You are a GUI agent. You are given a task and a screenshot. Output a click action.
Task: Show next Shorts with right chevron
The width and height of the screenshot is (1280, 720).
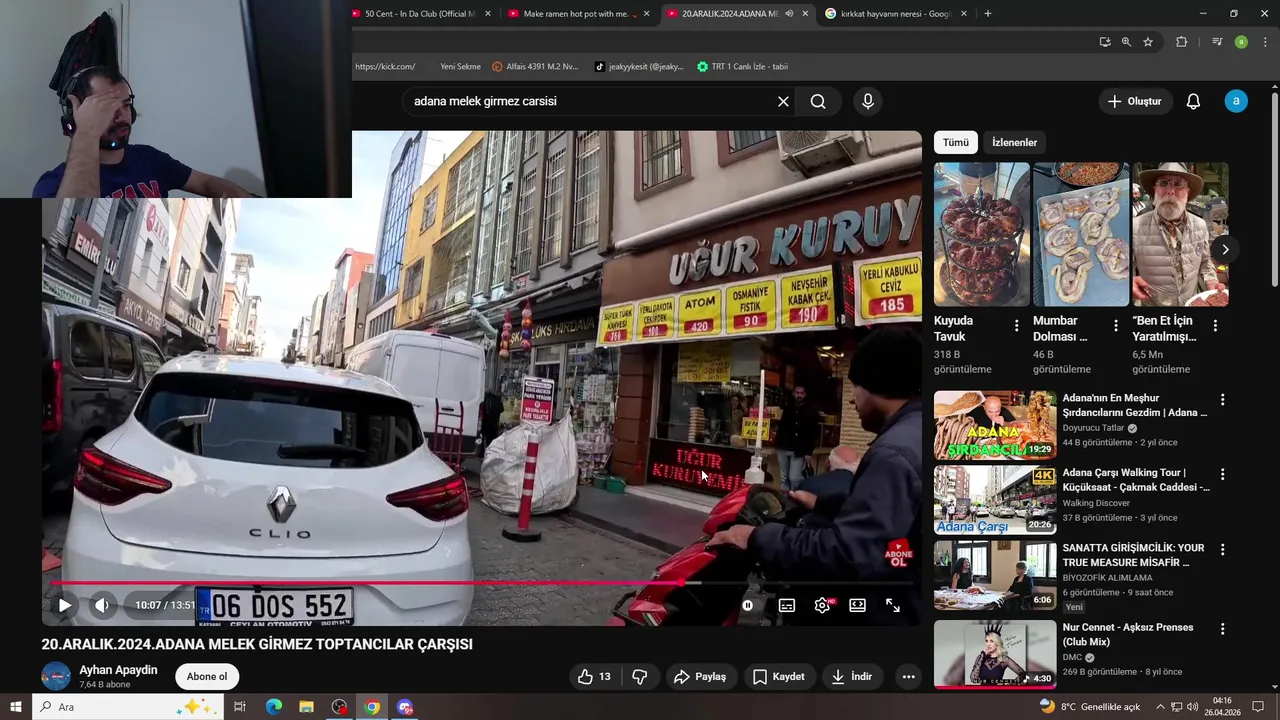(1225, 249)
